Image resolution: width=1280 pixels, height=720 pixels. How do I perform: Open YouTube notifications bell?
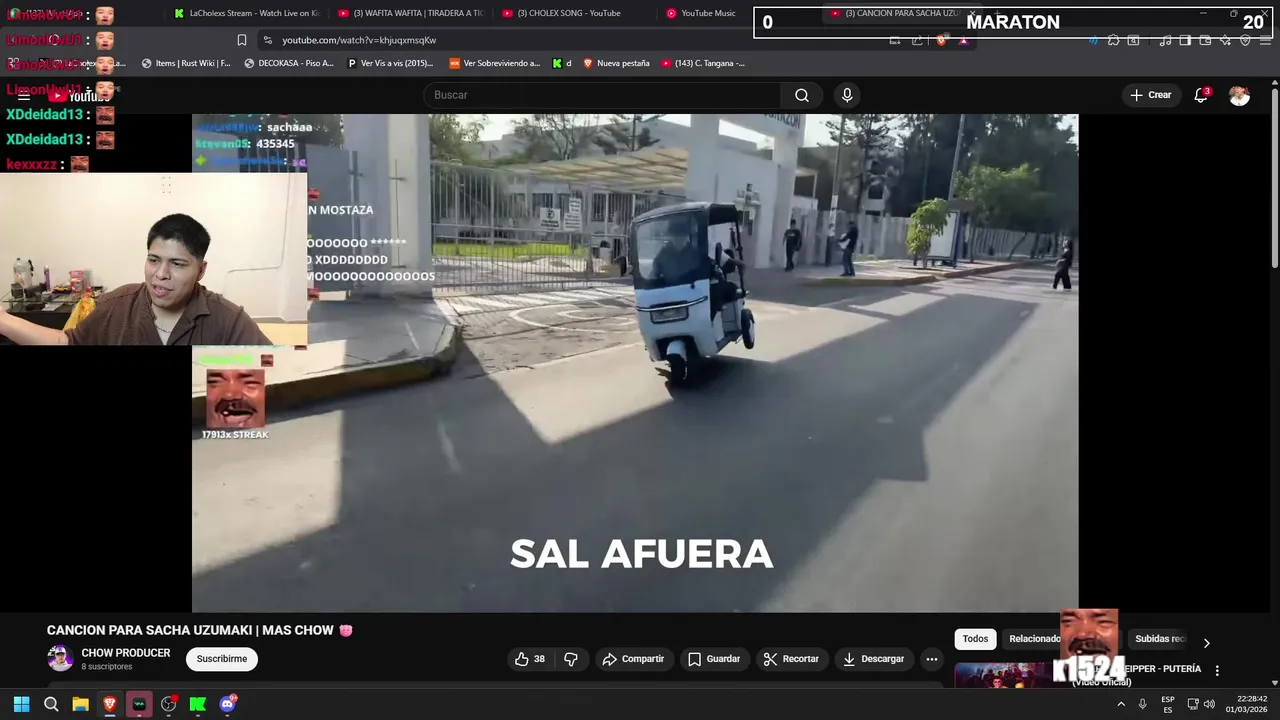pos(1201,95)
